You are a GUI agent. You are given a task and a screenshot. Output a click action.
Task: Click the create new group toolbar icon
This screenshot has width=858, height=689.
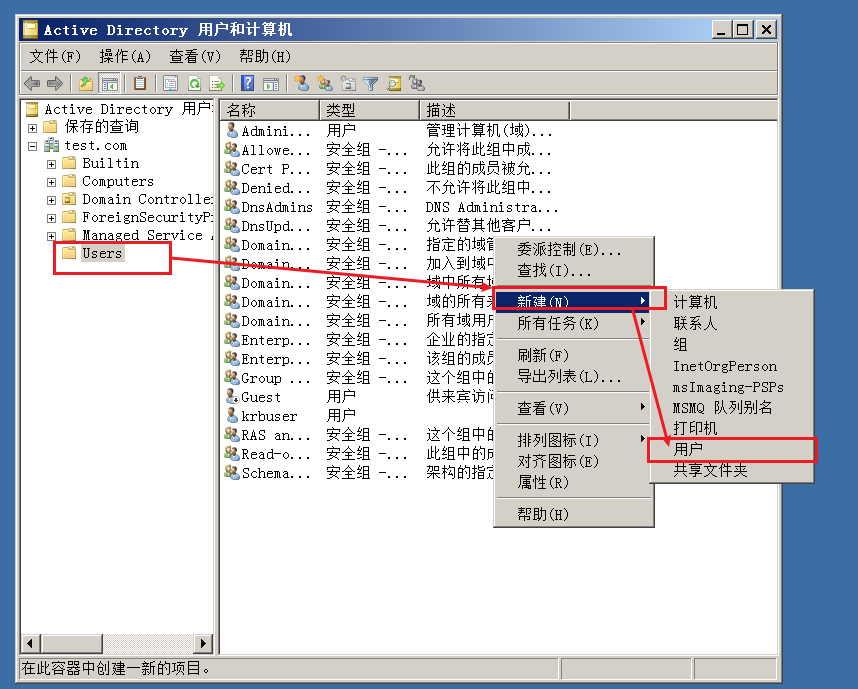click(x=325, y=84)
